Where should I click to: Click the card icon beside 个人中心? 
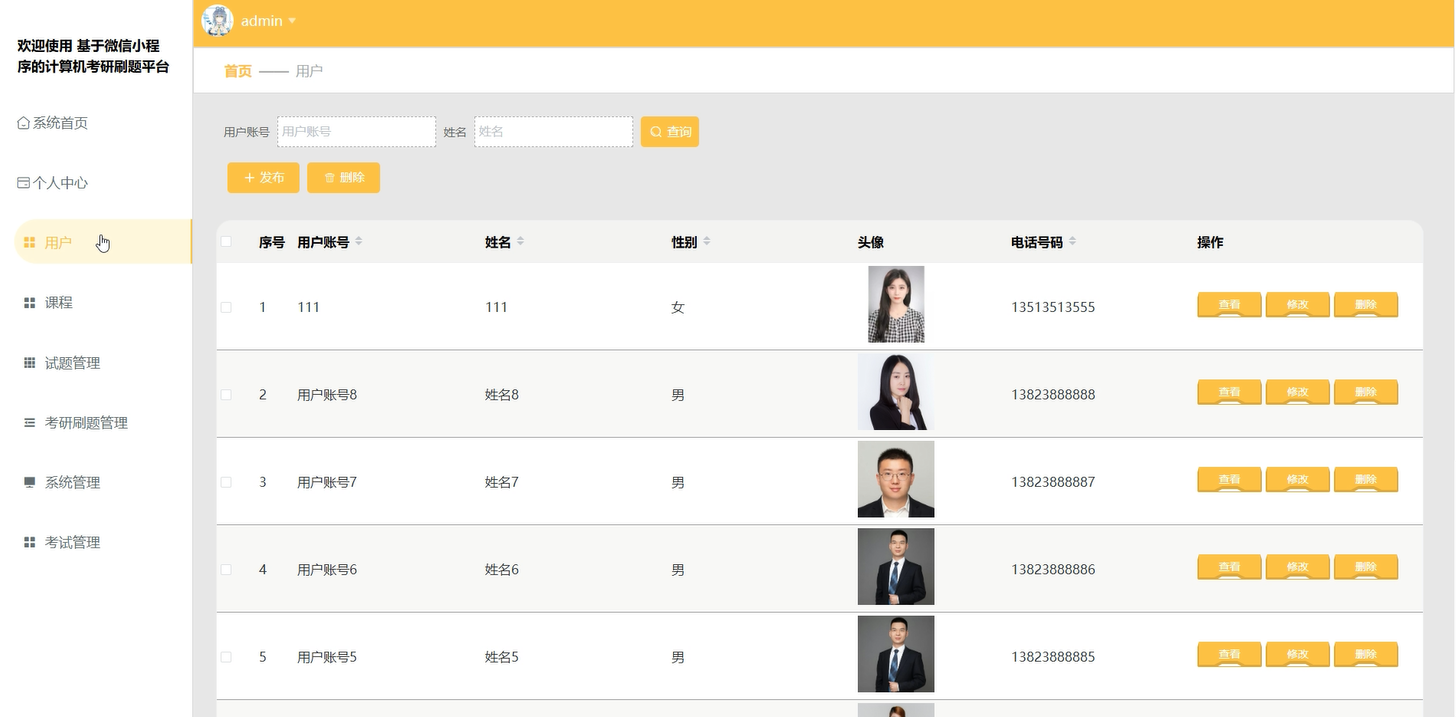[x=24, y=183]
